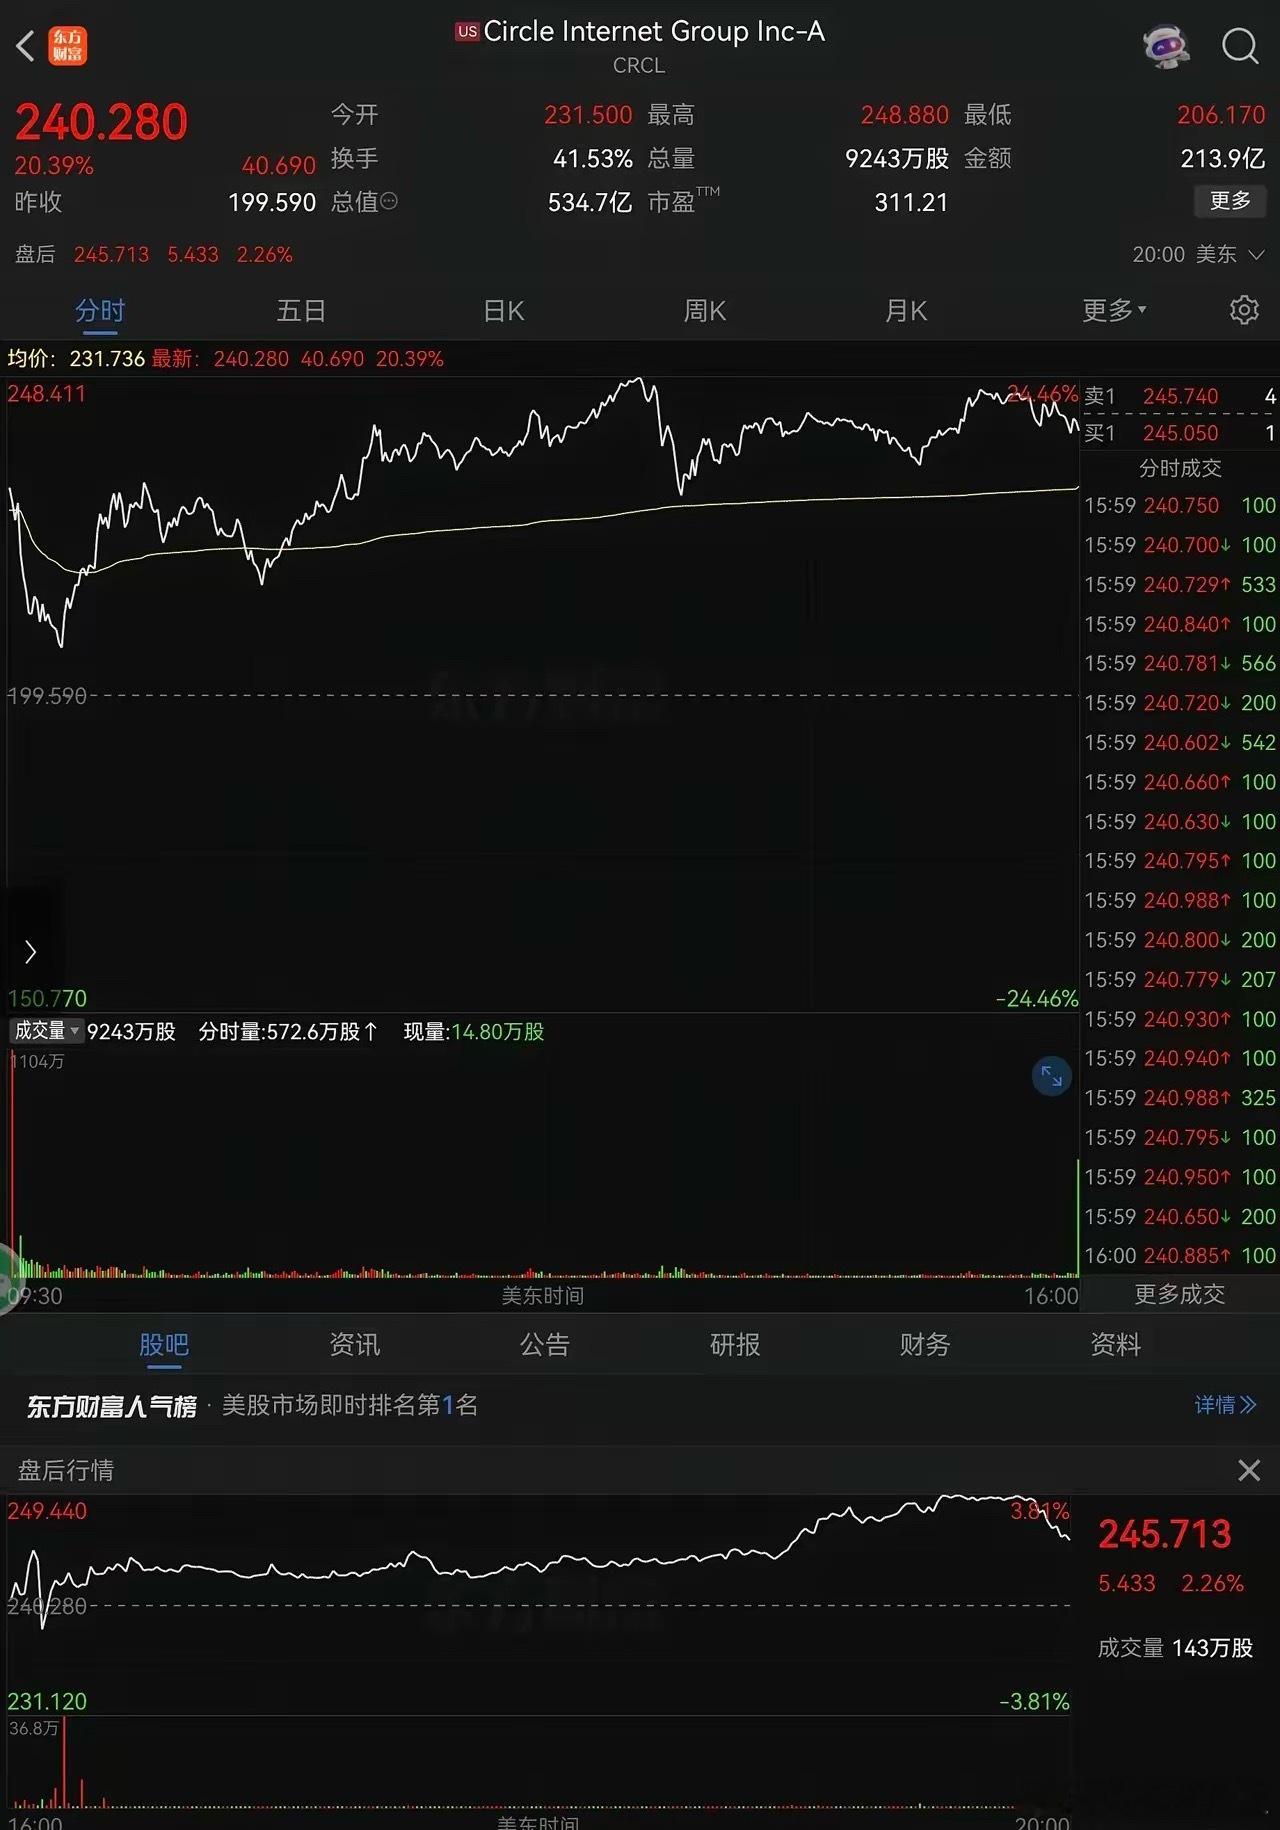Viewport: 1280px width, 1830px height.
Task: Tap the after-hours price 245.713 in header
Action: [x=111, y=254]
